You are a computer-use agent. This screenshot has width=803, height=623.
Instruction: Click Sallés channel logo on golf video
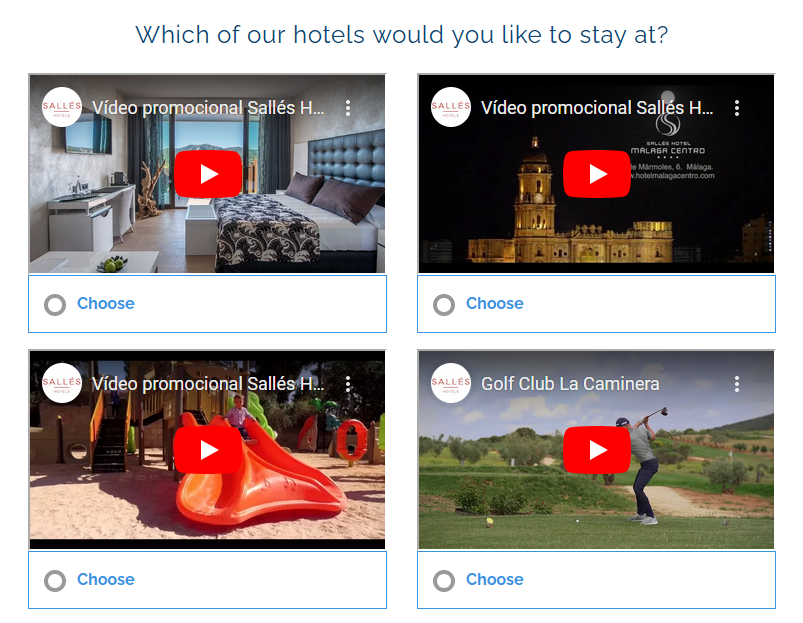(451, 383)
